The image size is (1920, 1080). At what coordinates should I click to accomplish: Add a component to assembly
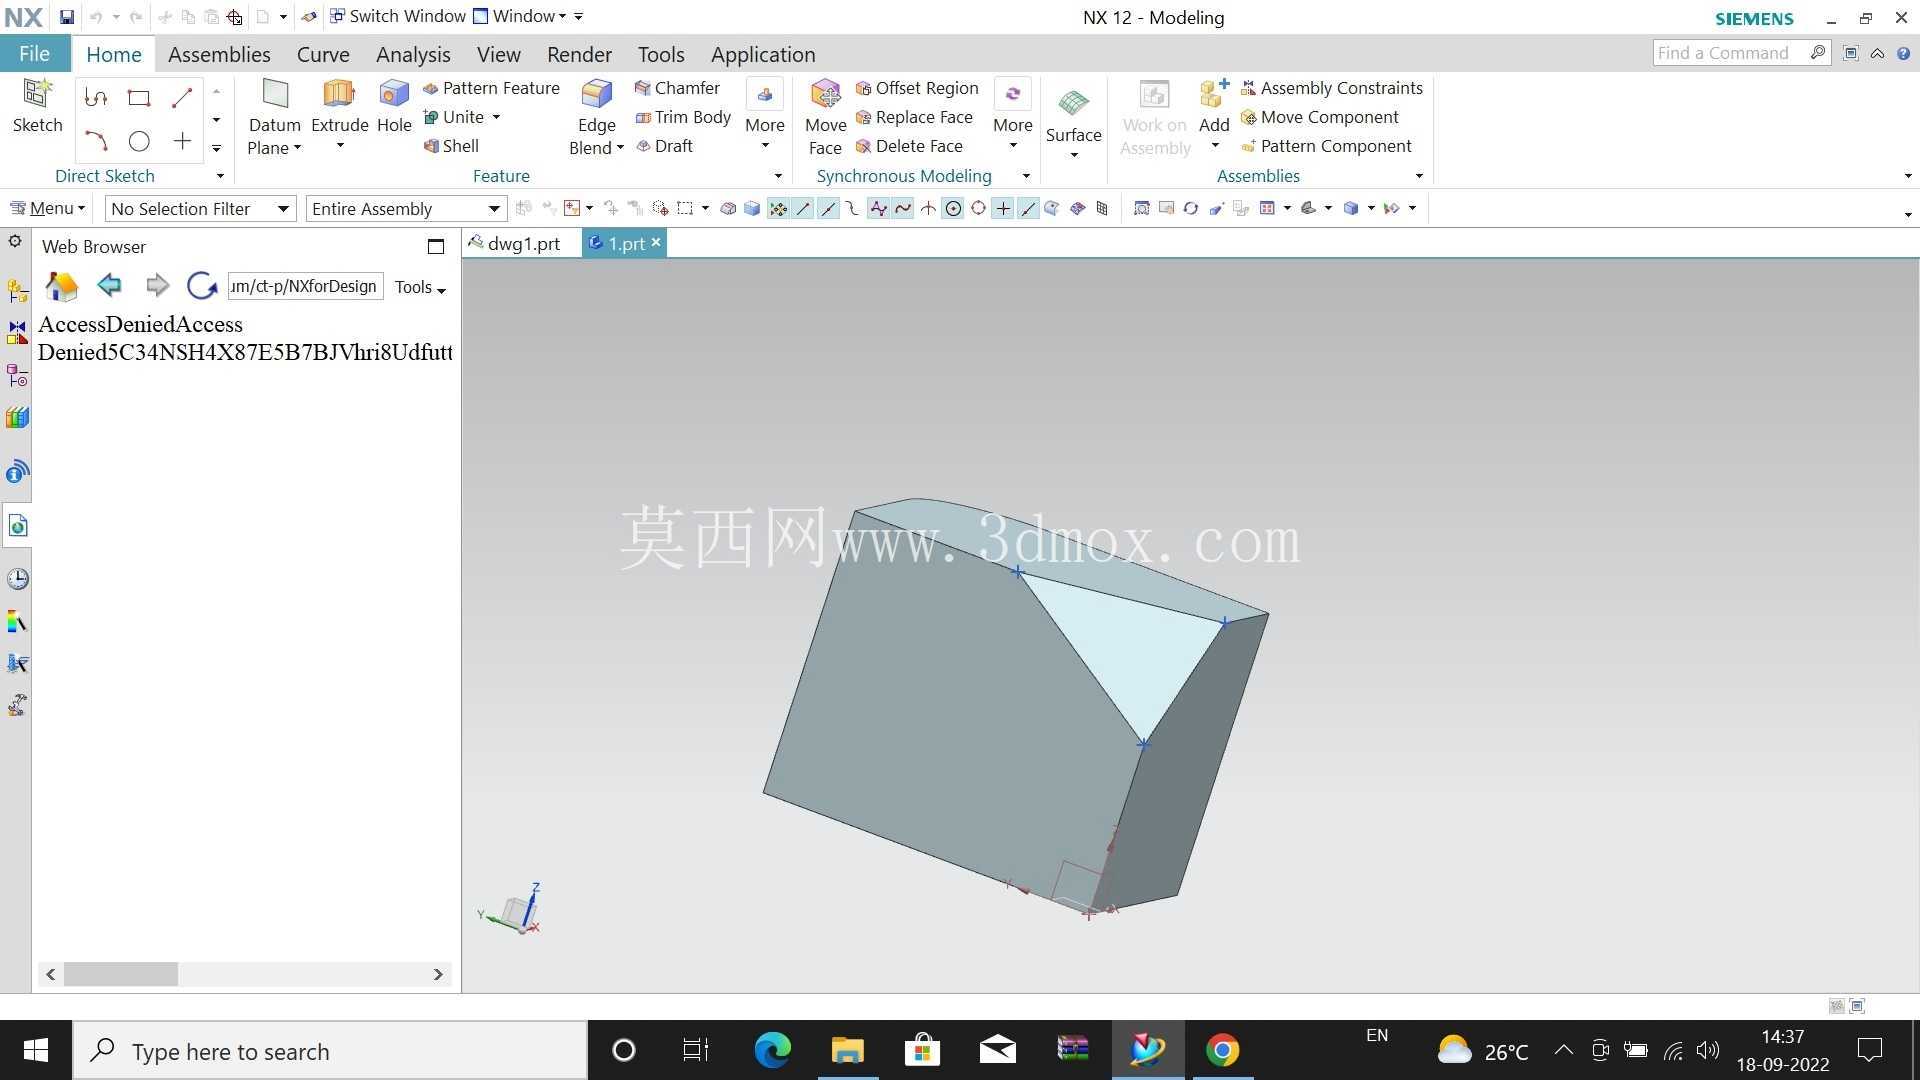(1214, 106)
